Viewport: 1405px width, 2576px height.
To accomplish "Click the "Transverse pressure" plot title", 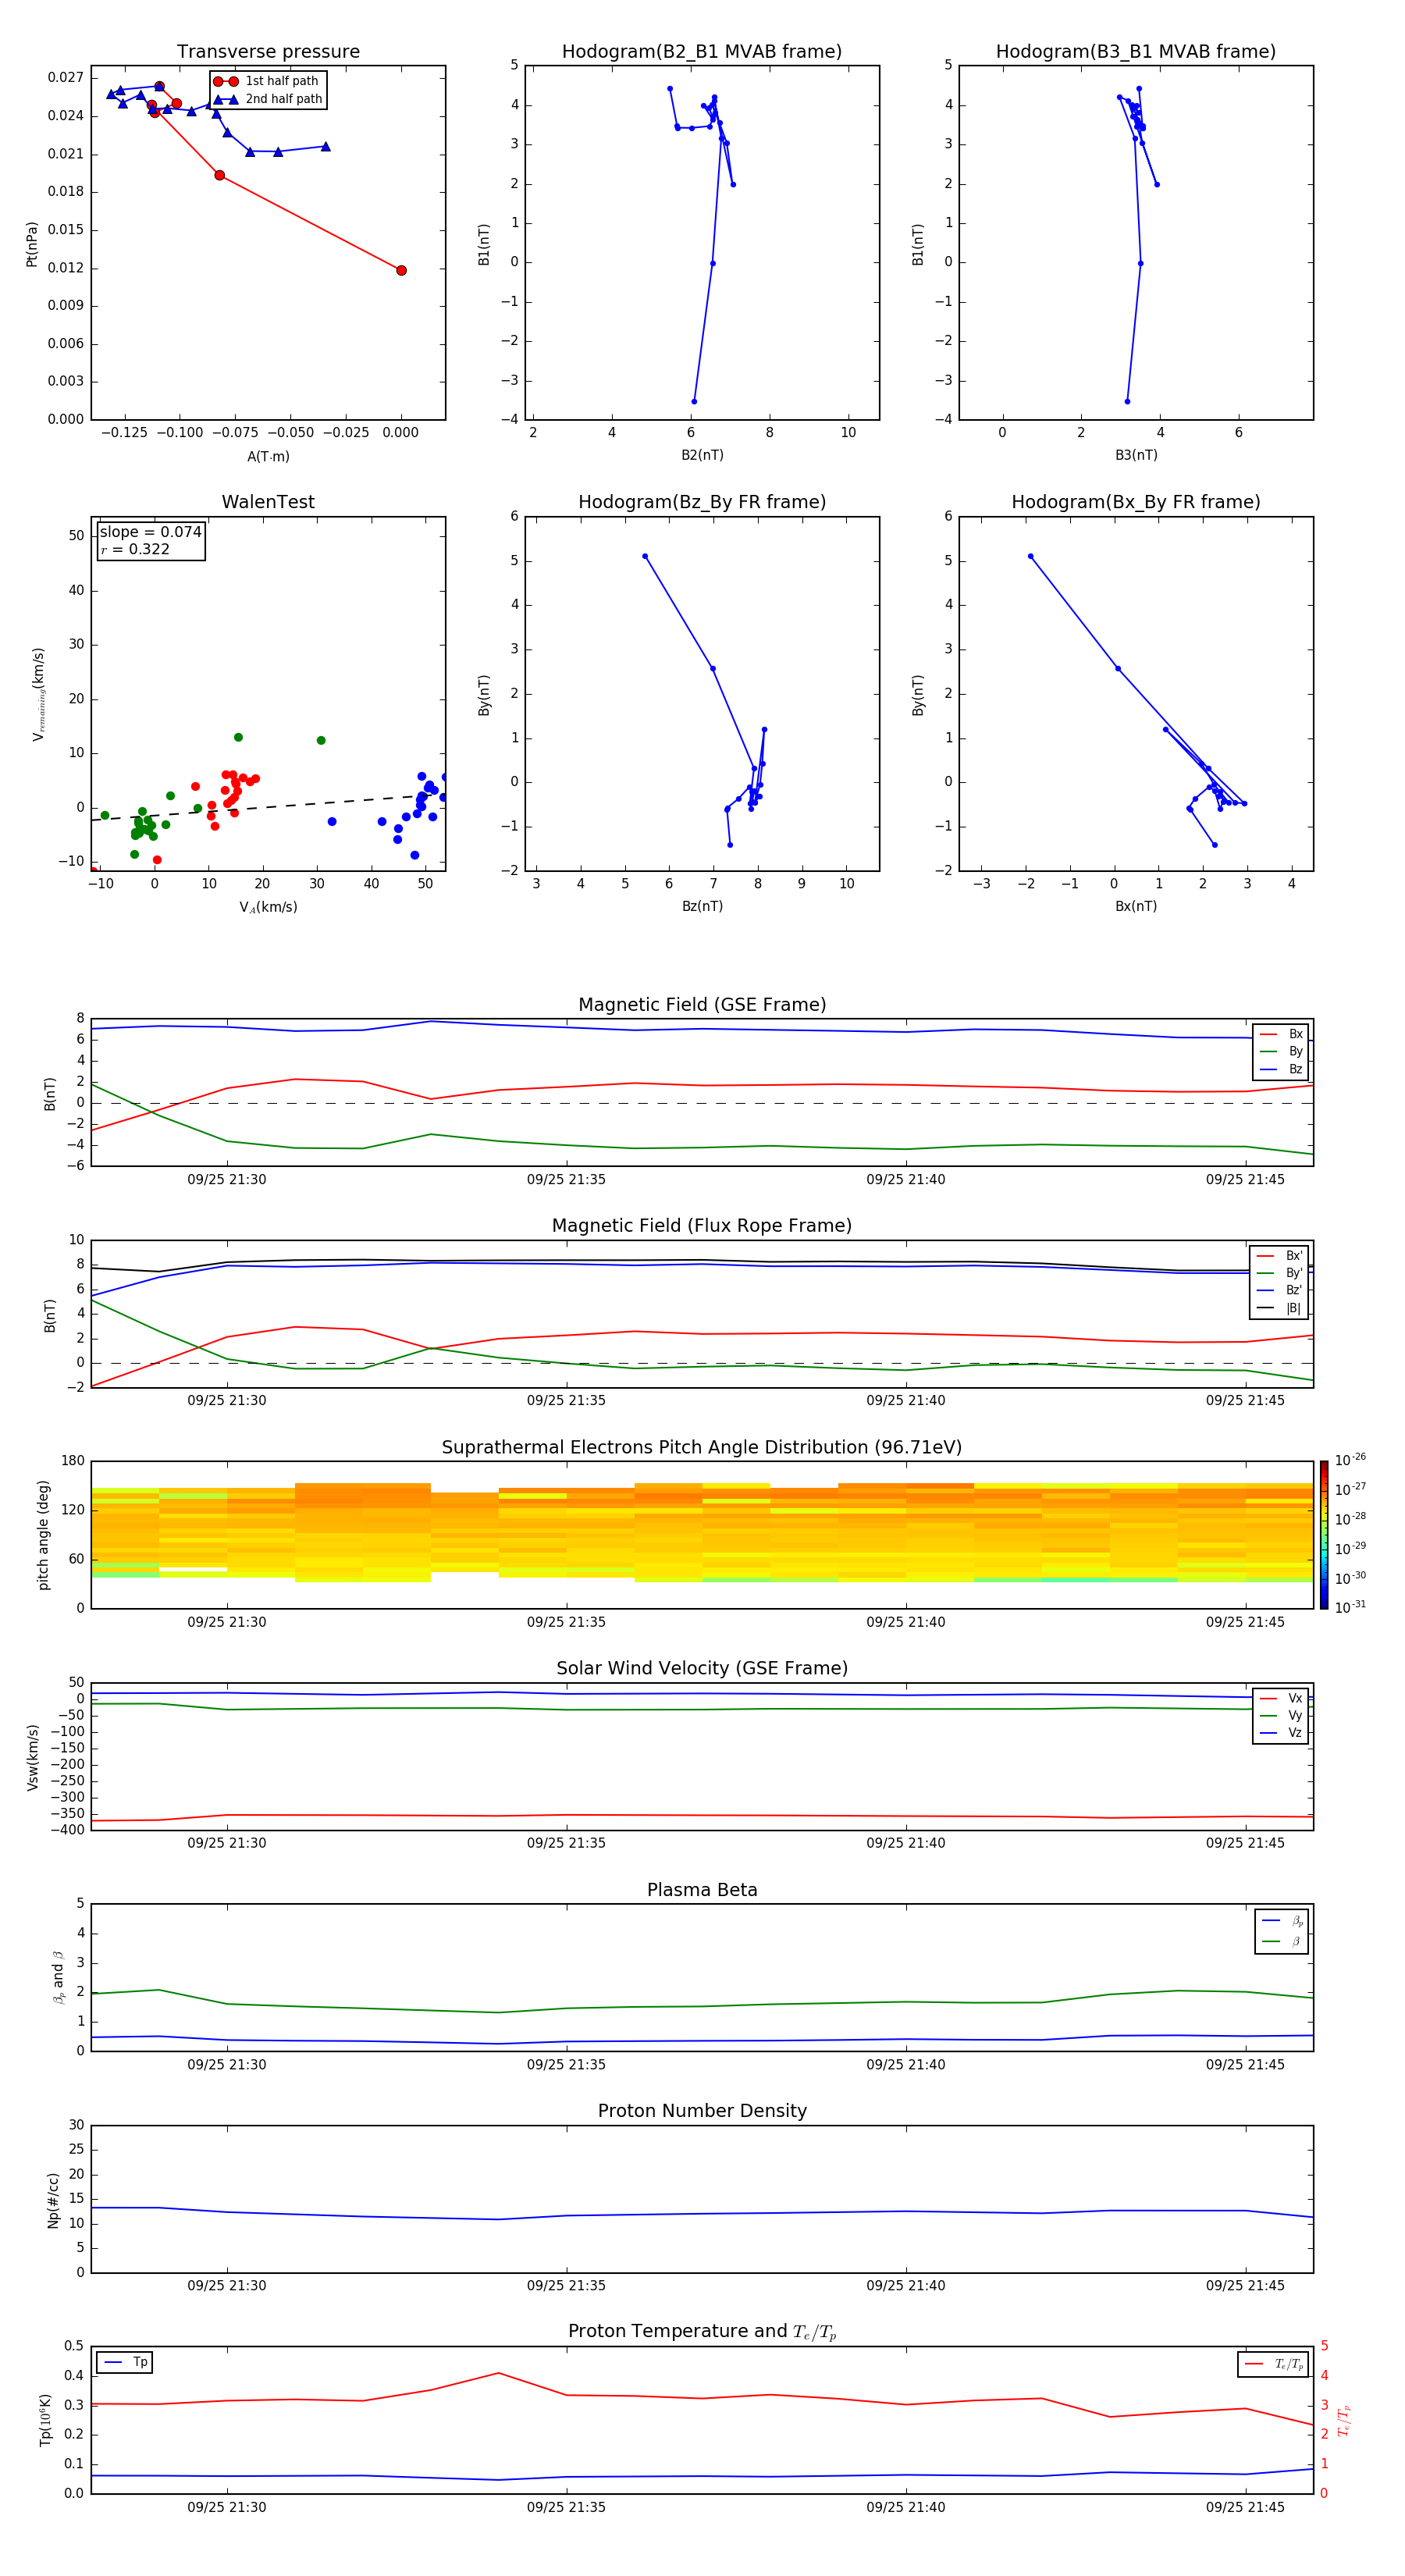I will point(268,52).
